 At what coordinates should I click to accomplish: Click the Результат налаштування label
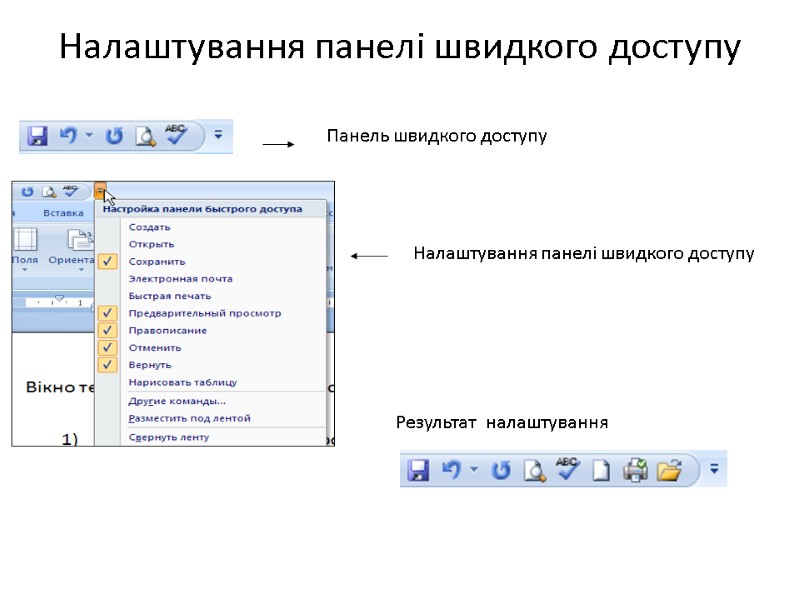tap(502, 422)
